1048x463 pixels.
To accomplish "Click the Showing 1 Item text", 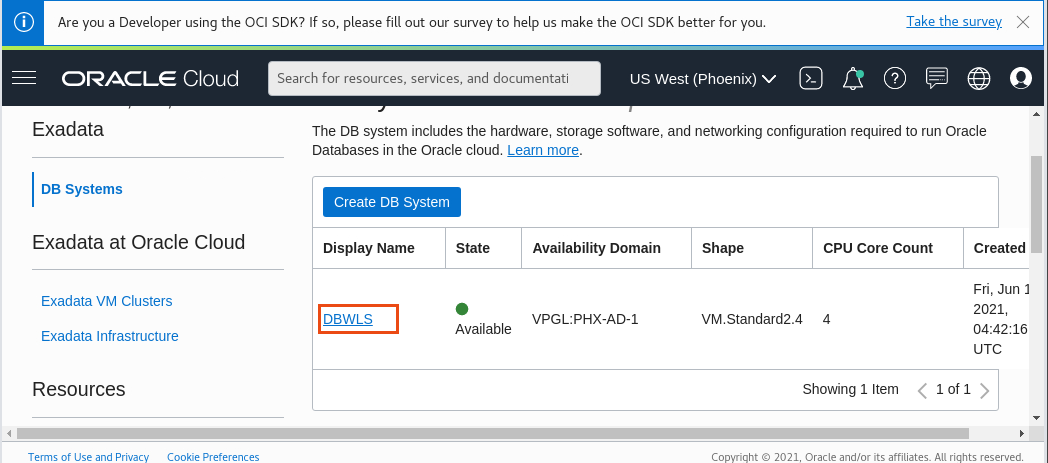I will coord(850,389).
